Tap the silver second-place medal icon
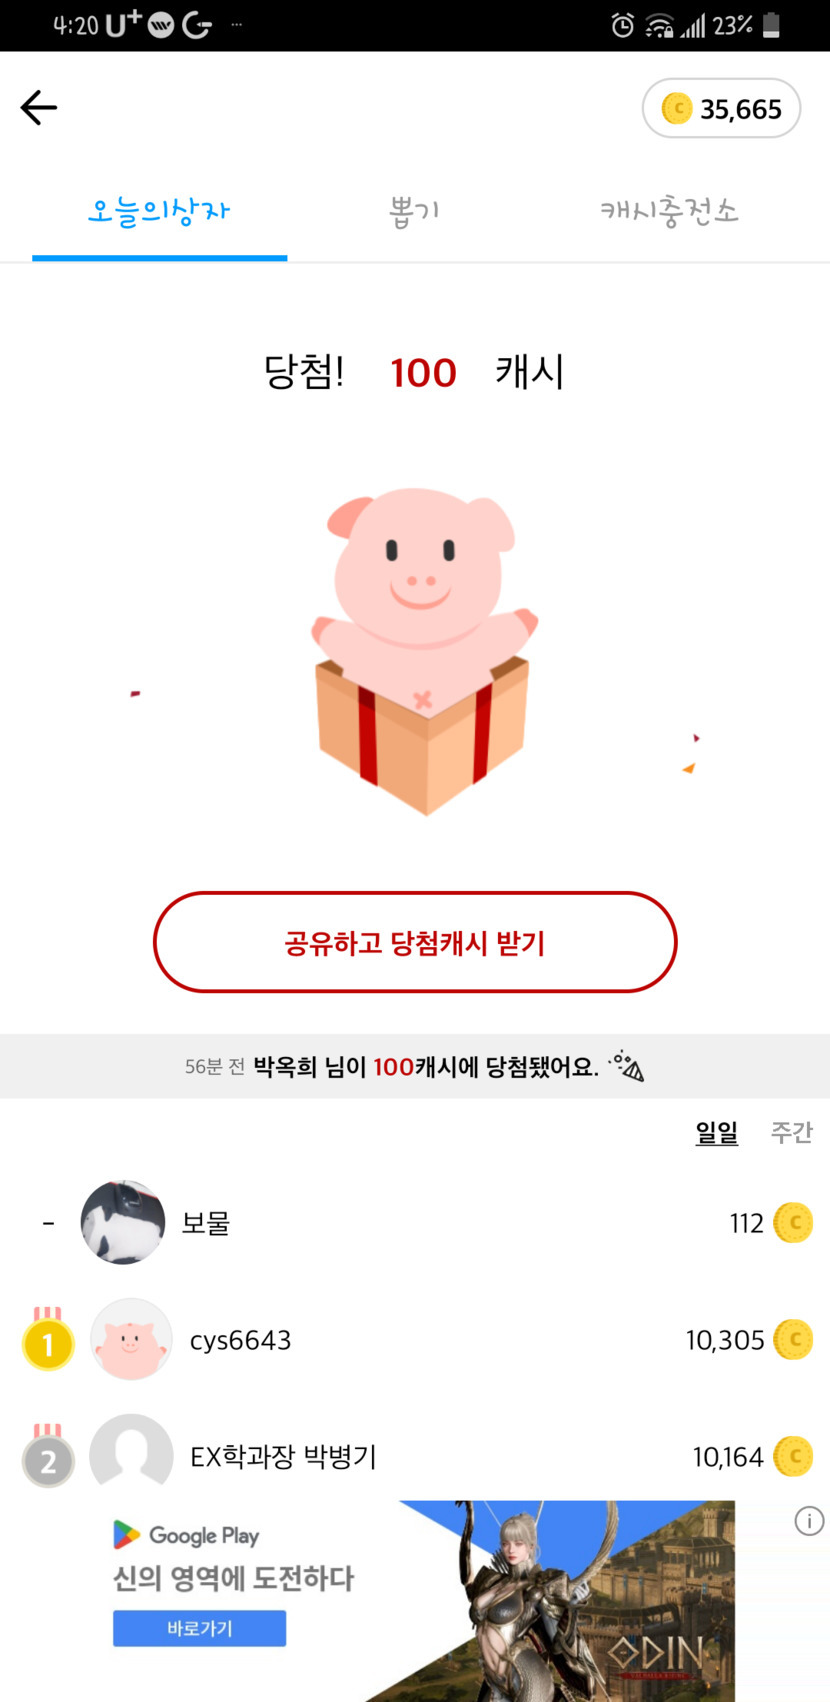This screenshot has height=1702, width=830. tap(48, 1459)
